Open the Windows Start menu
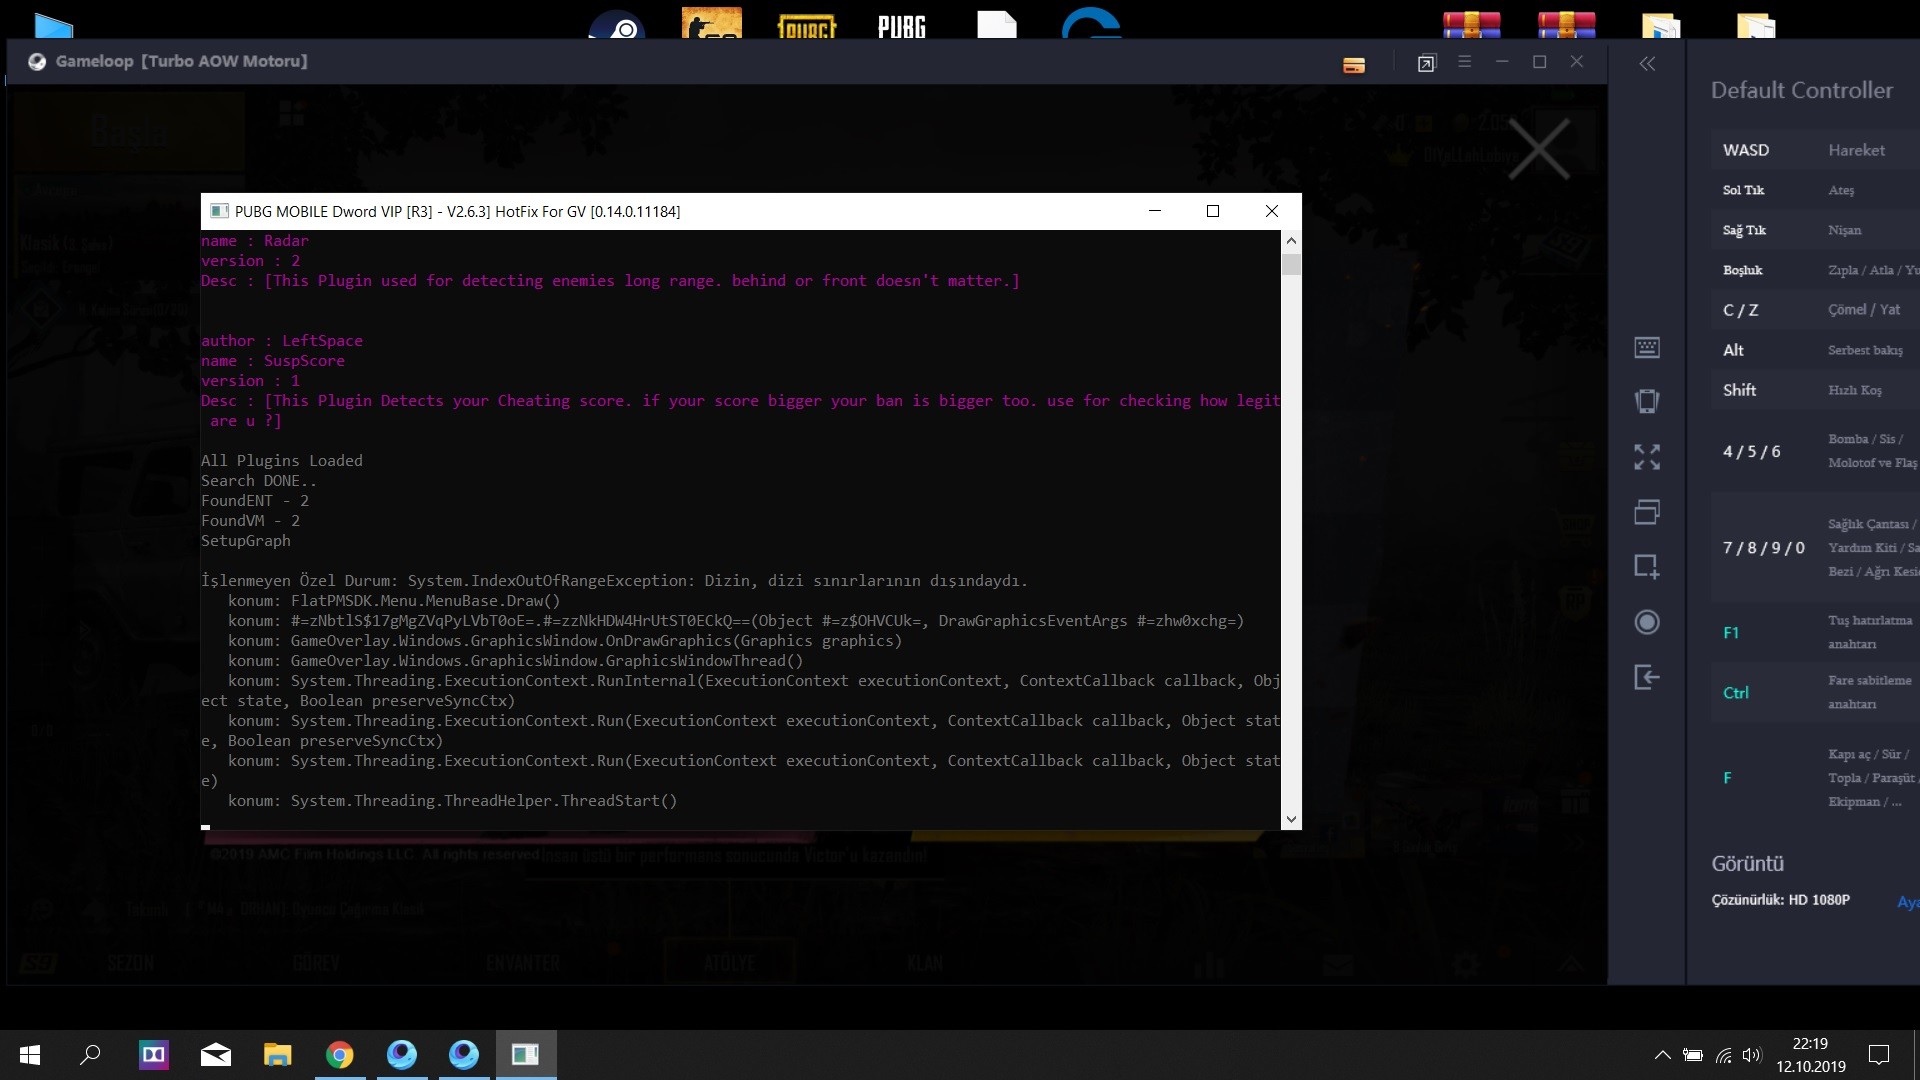The height and width of the screenshot is (1080, 1920). [x=30, y=1055]
